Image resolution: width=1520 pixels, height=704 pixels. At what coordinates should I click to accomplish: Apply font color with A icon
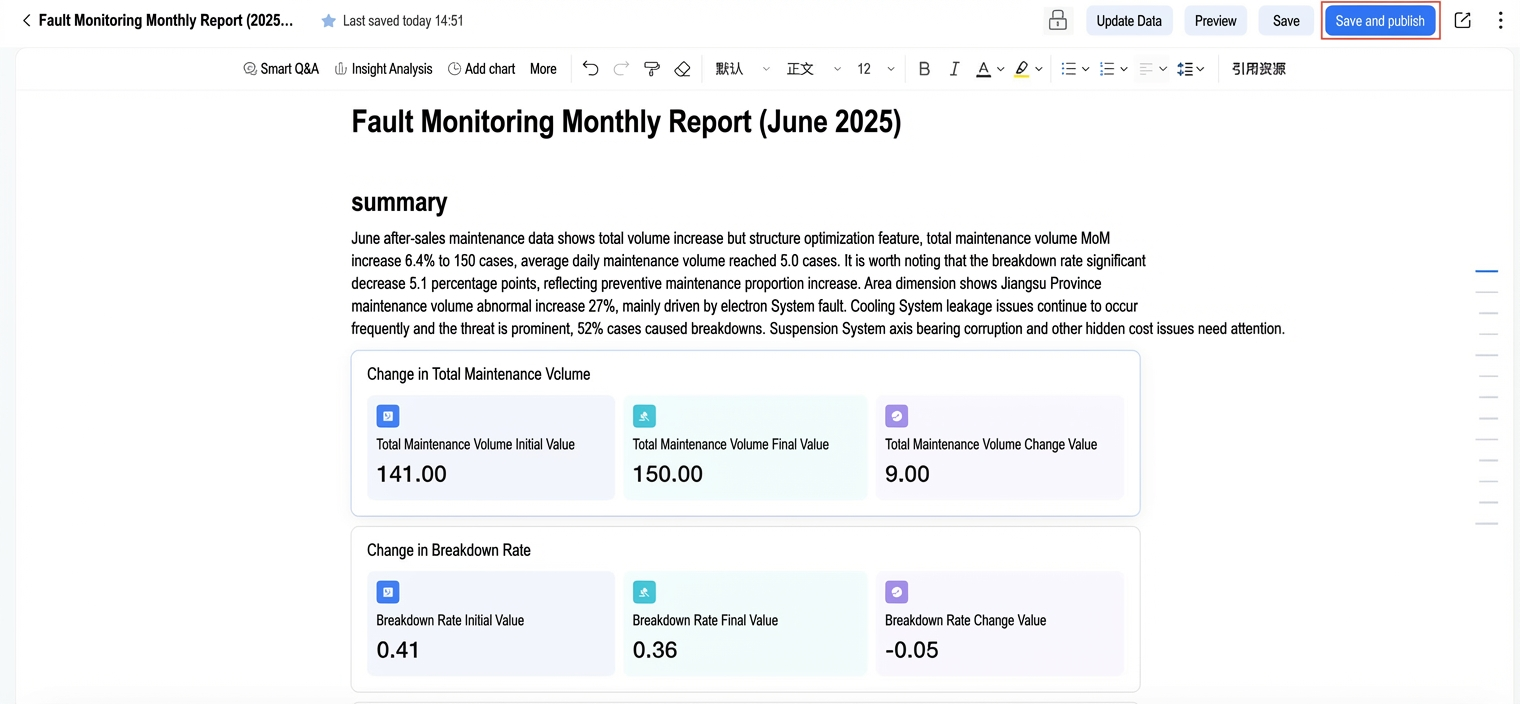click(x=984, y=69)
